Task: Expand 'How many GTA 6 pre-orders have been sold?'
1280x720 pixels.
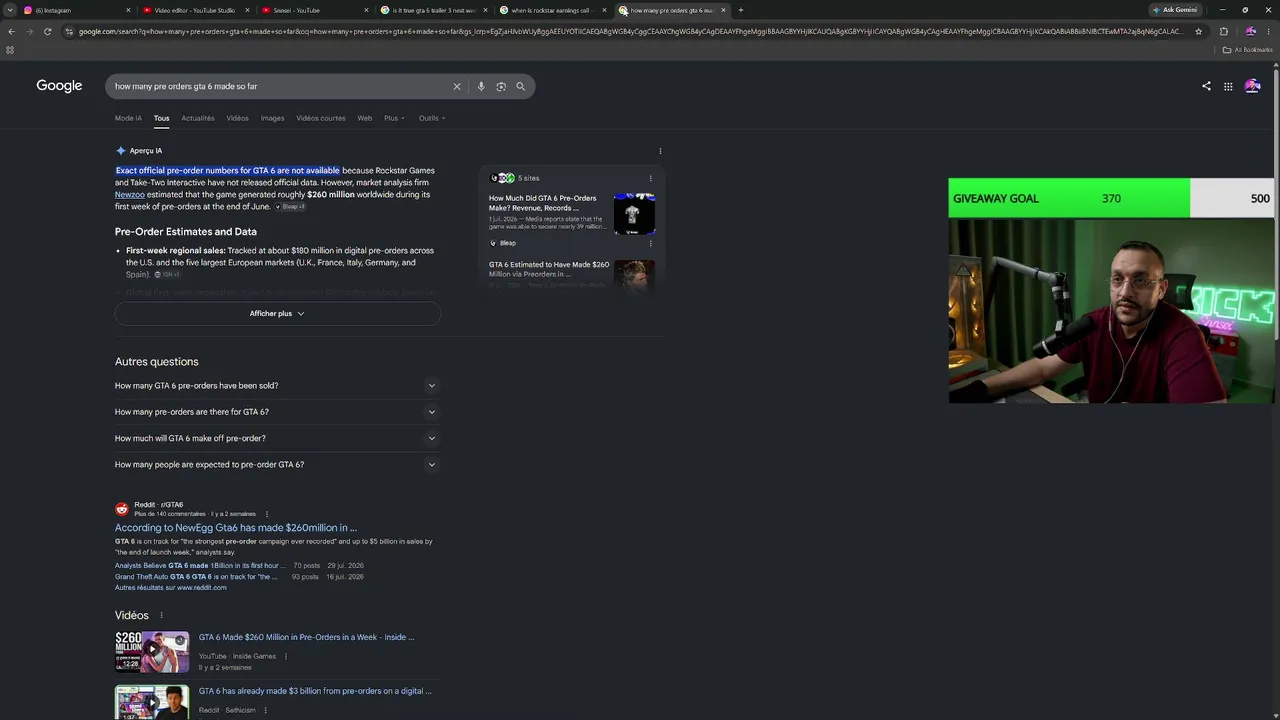Action: tap(277, 386)
